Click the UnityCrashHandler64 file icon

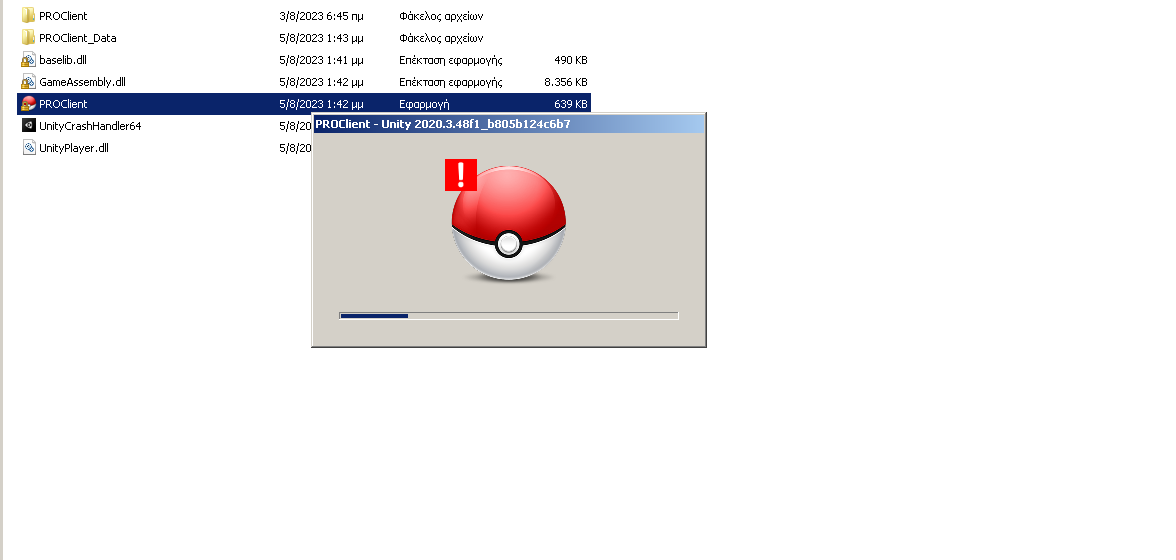(x=28, y=125)
